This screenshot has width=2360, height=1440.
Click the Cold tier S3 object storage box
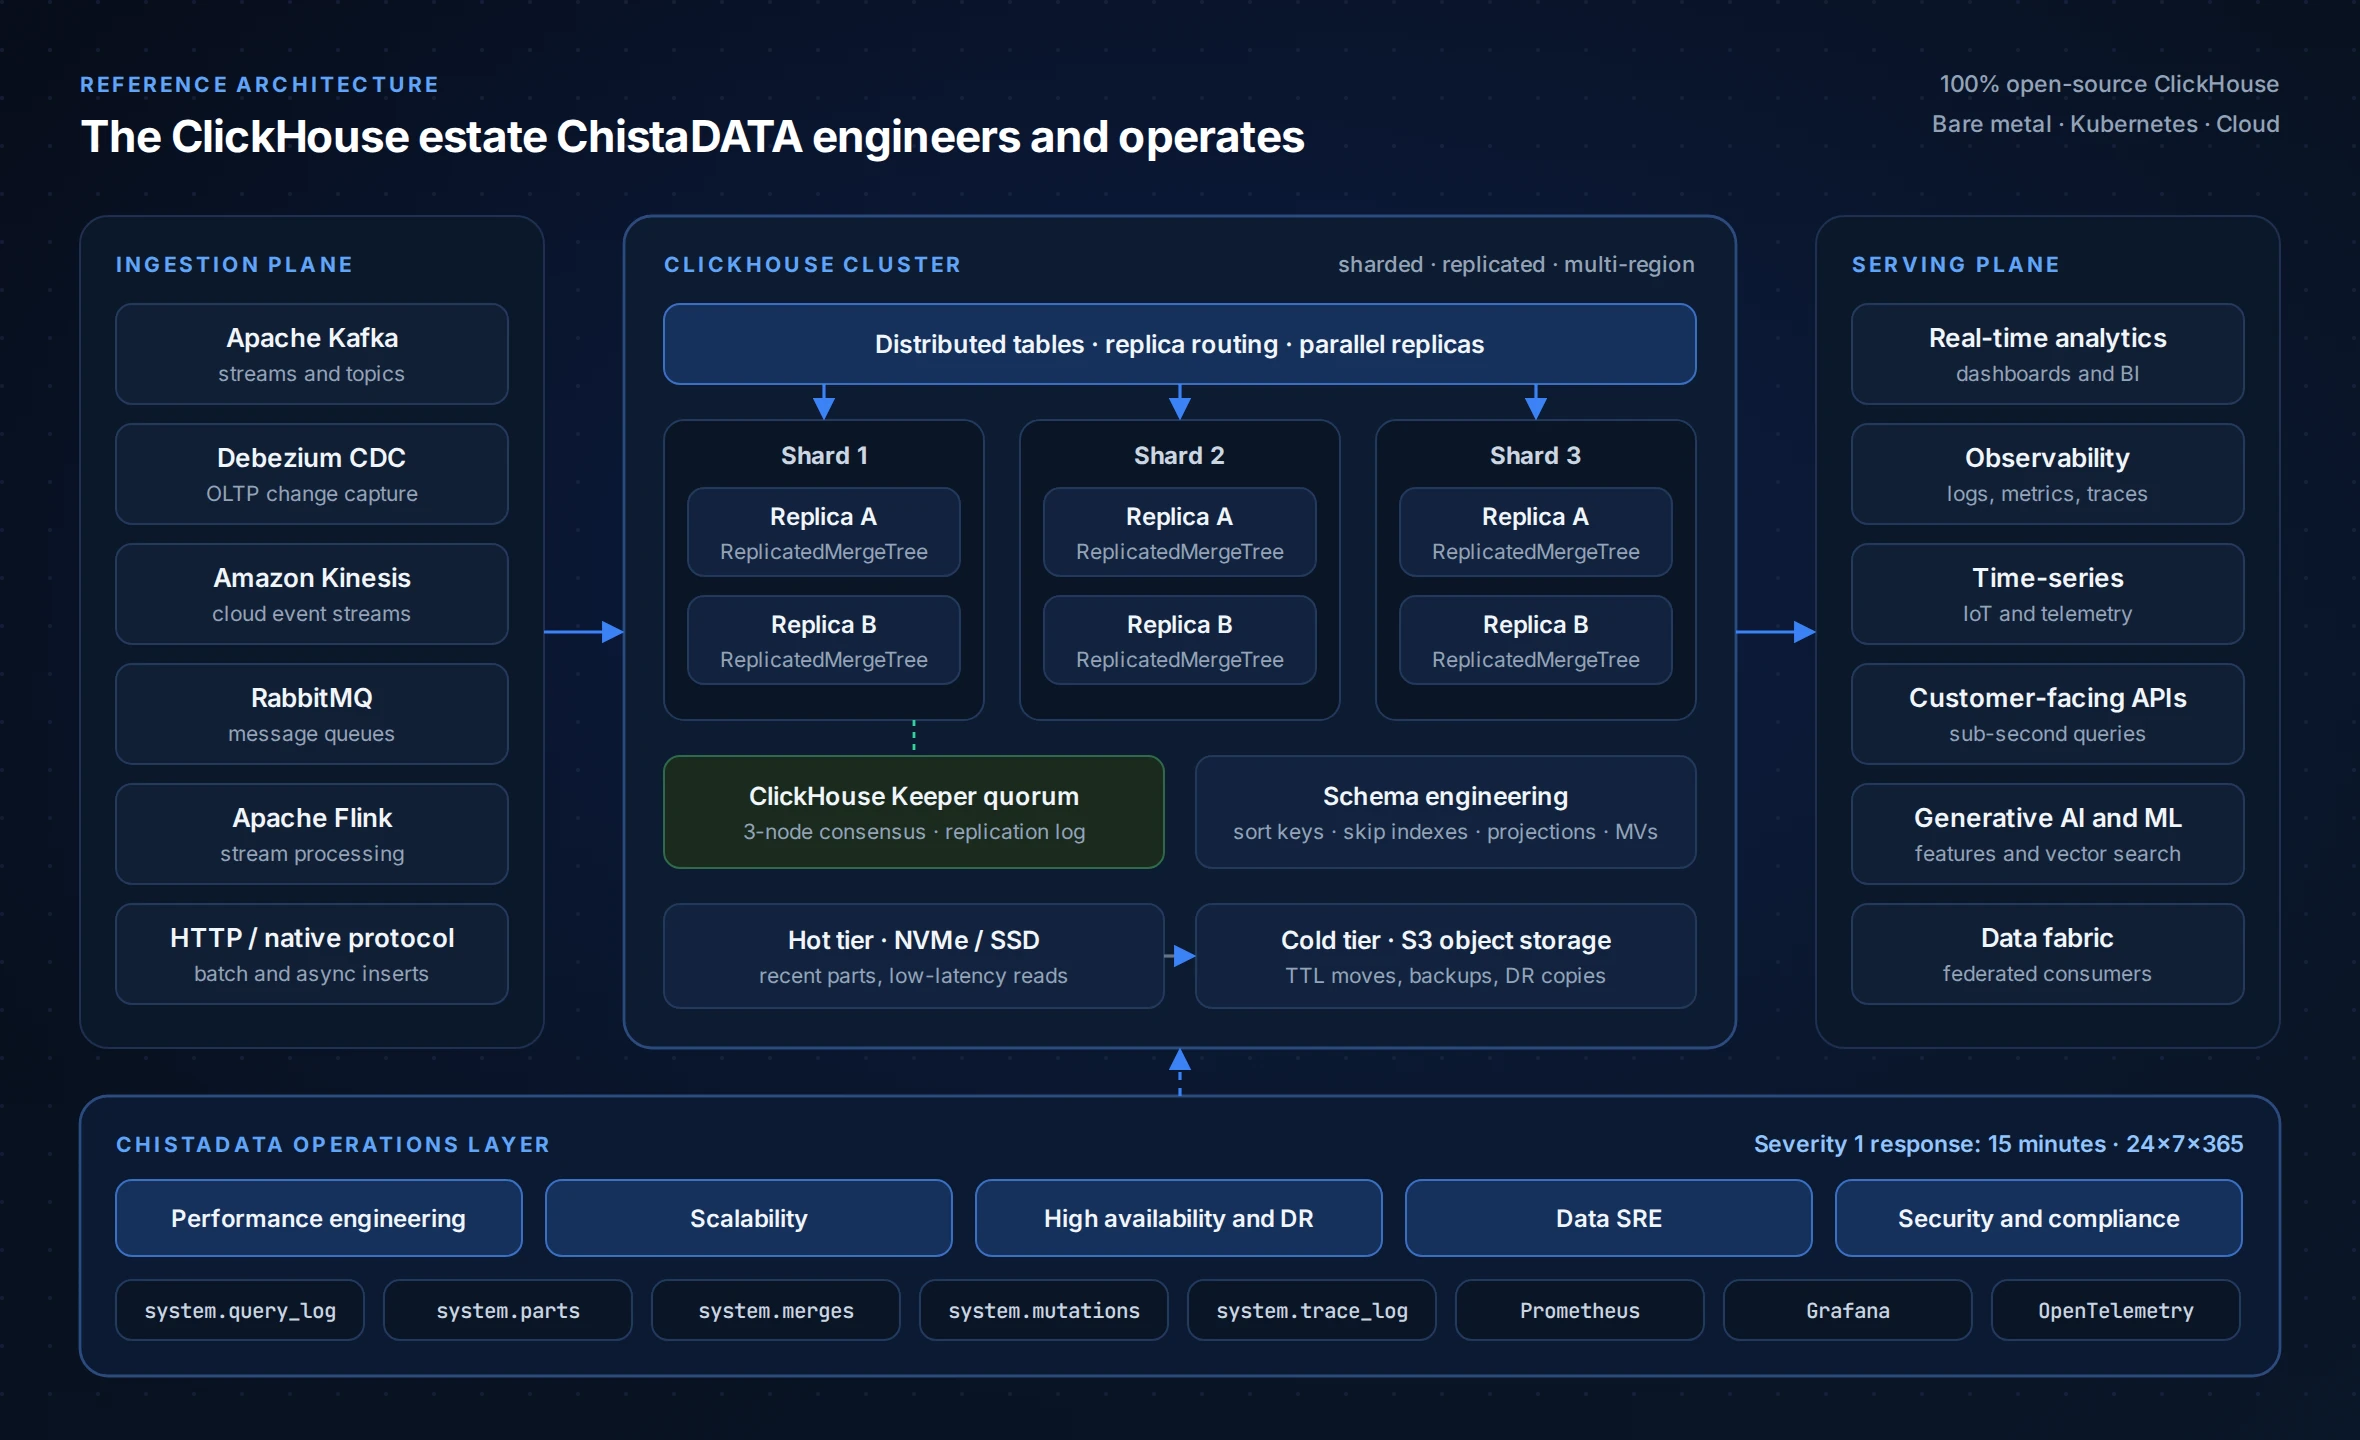click(x=1446, y=956)
